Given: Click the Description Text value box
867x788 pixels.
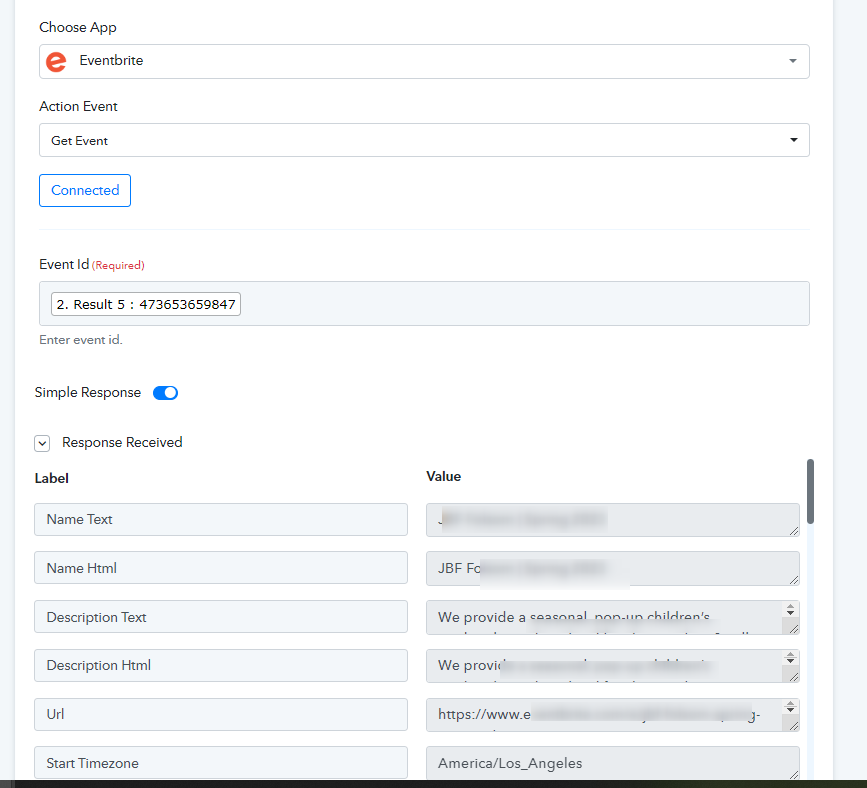Looking at the screenshot, I should [x=613, y=618].
